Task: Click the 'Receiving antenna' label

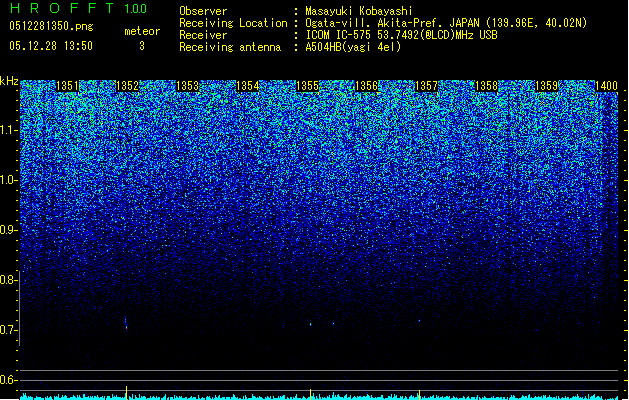Action: coord(230,47)
